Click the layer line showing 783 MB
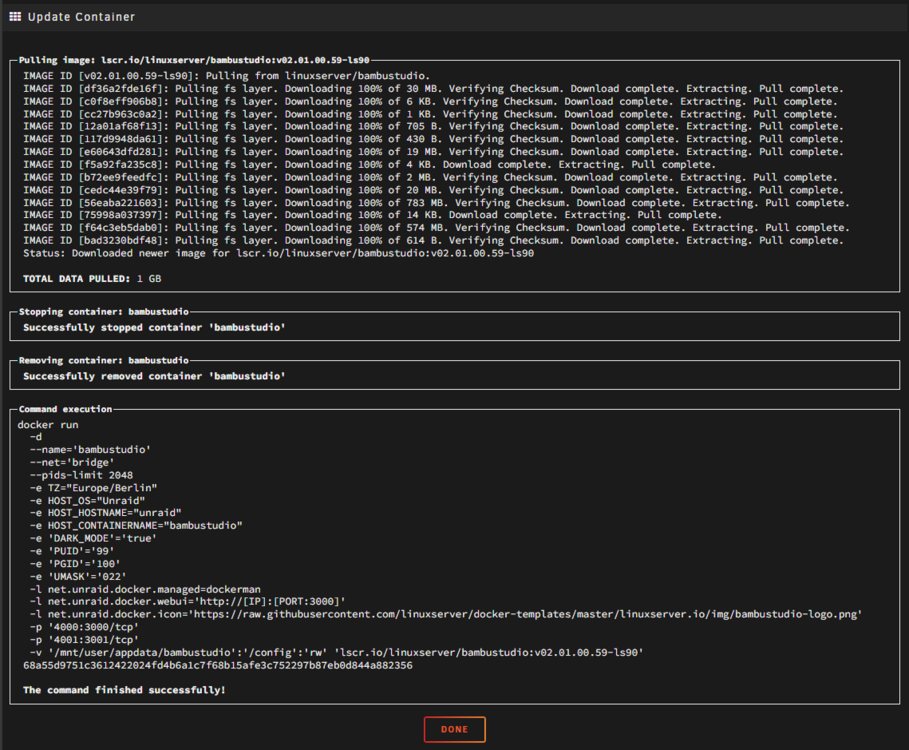 pos(437,203)
